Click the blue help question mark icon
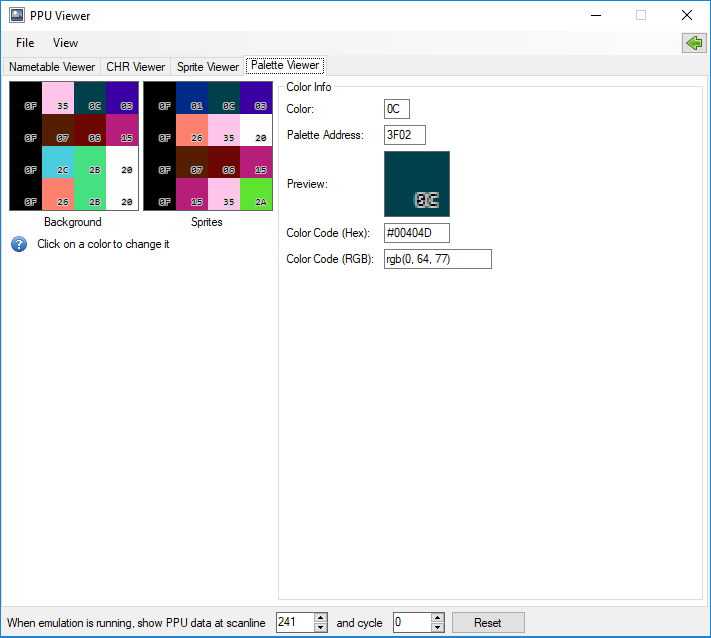This screenshot has width=711, height=638. pos(19,244)
